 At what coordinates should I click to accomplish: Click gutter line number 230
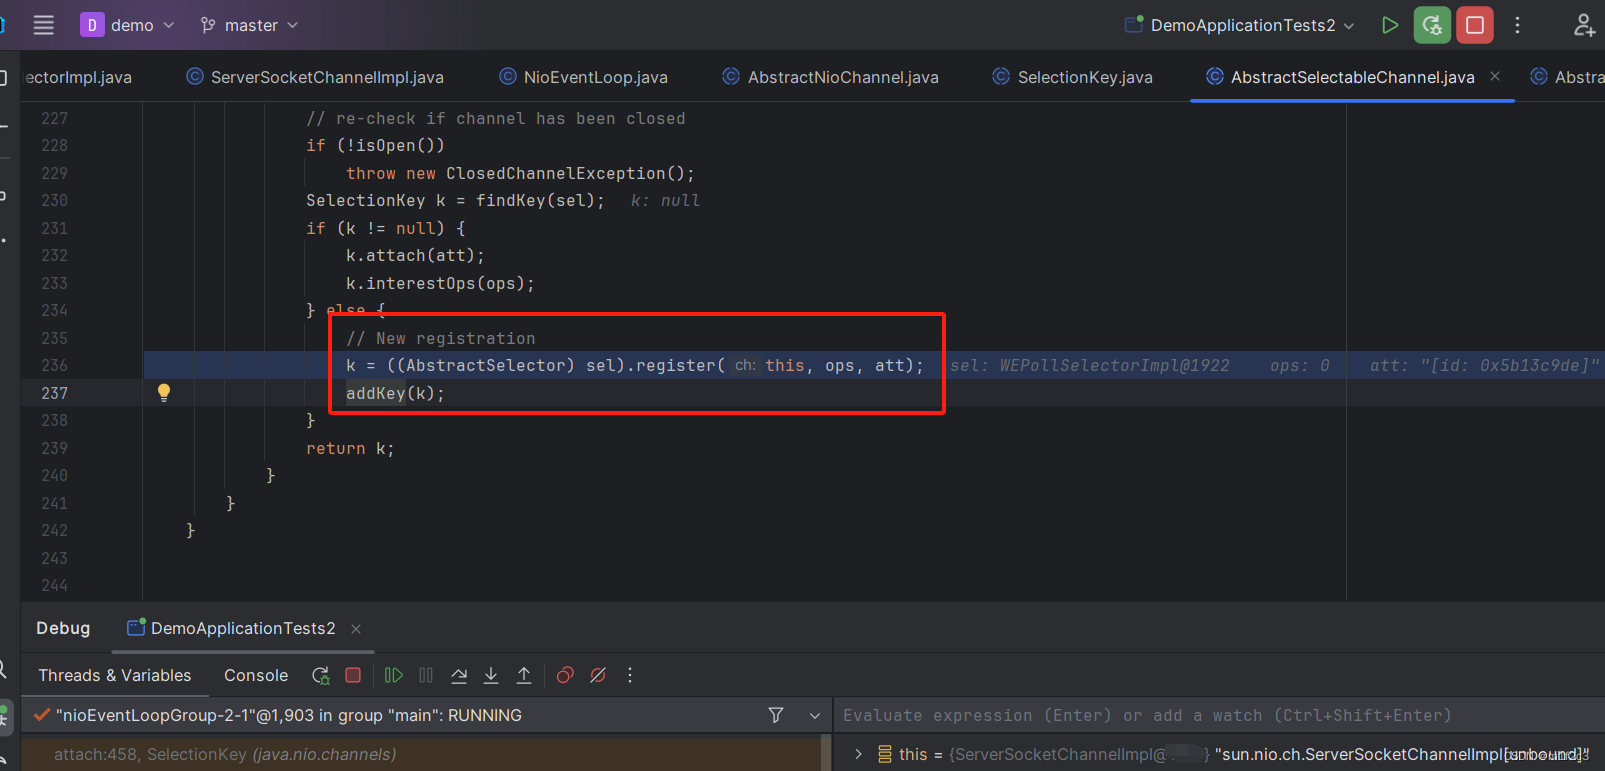[54, 200]
